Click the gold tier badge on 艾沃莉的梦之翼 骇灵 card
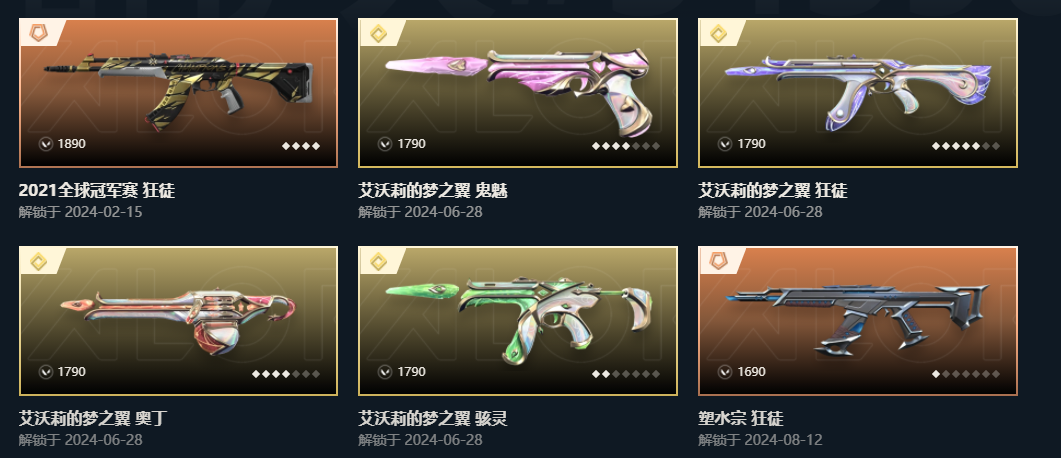The height and width of the screenshot is (458, 1061). pos(378,261)
